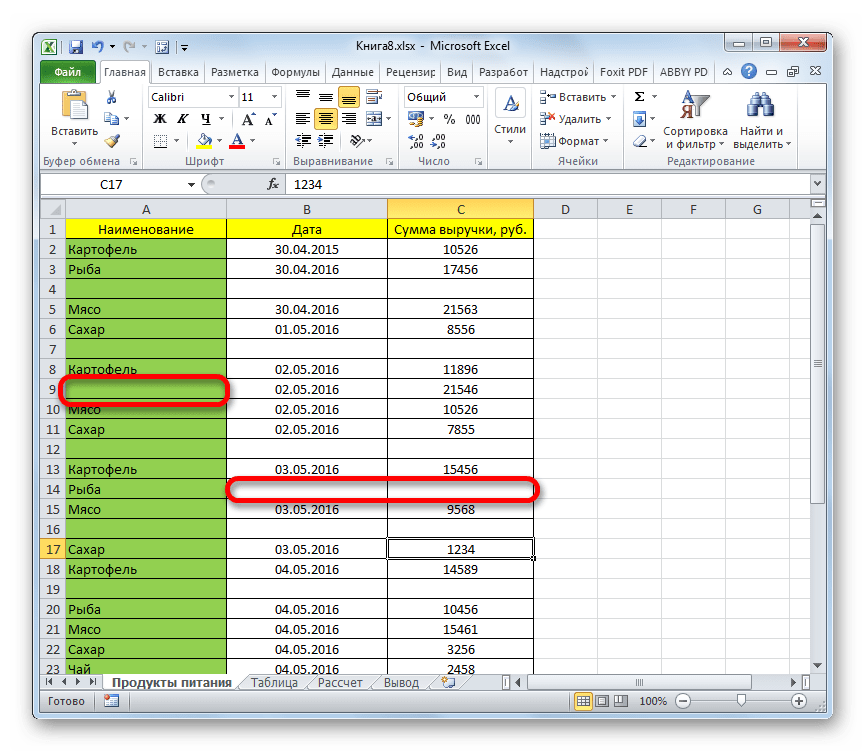Toggle underline Ч formatting
The width and height of the screenshot is (866, 752).
(x=205, y=119)
